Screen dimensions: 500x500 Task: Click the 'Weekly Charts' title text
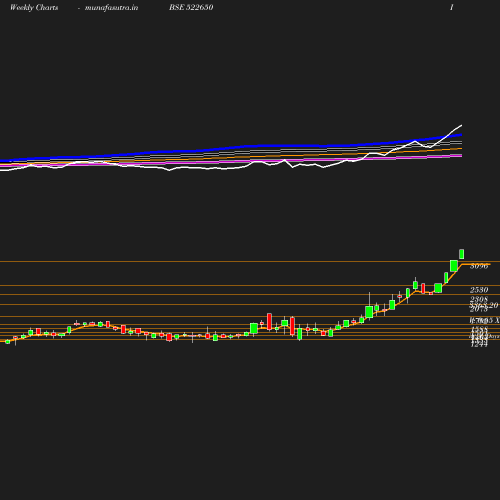(x=34, y=8)
